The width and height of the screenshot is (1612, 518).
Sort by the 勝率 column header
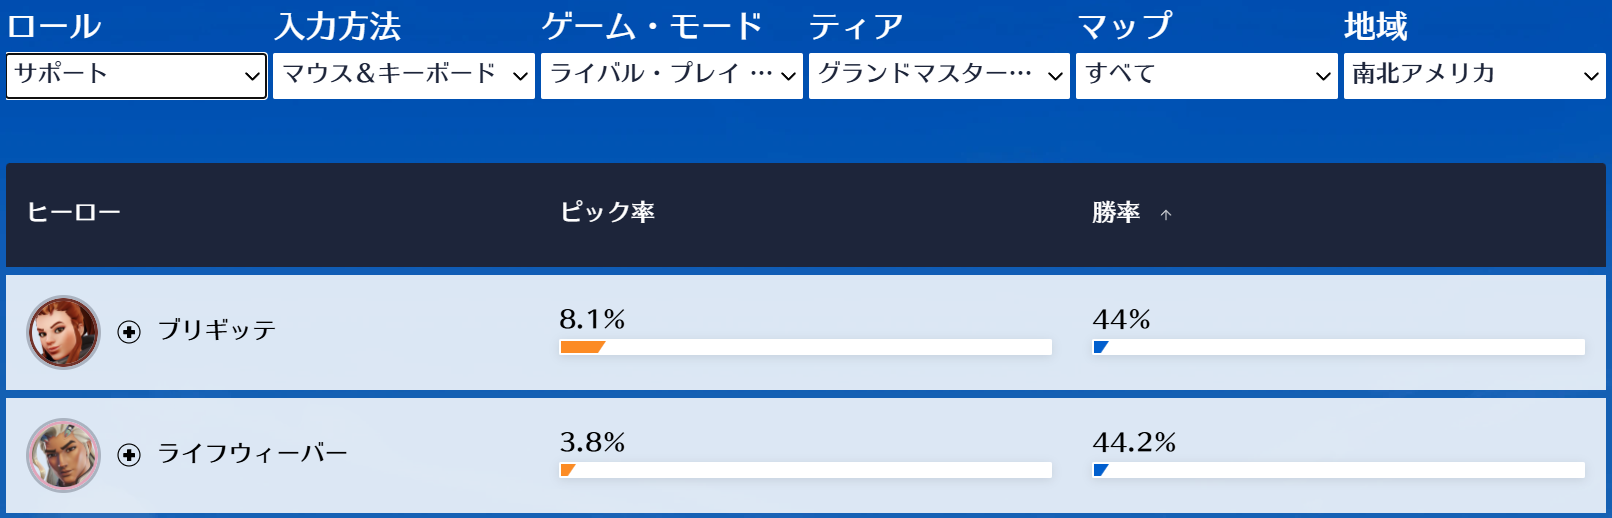pyautogui.click(x=1116, y=212)
